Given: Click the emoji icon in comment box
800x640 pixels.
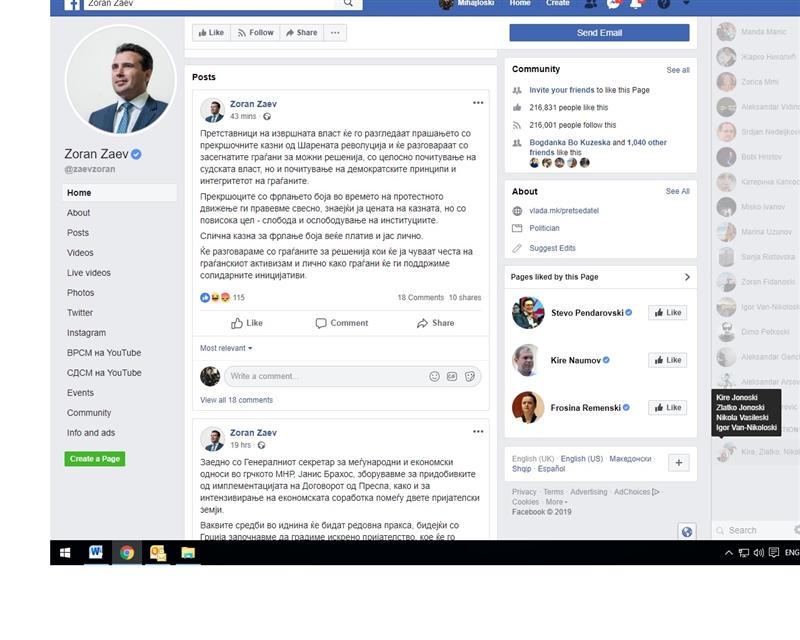Looking at the screenshot, I should coord(434,376).
